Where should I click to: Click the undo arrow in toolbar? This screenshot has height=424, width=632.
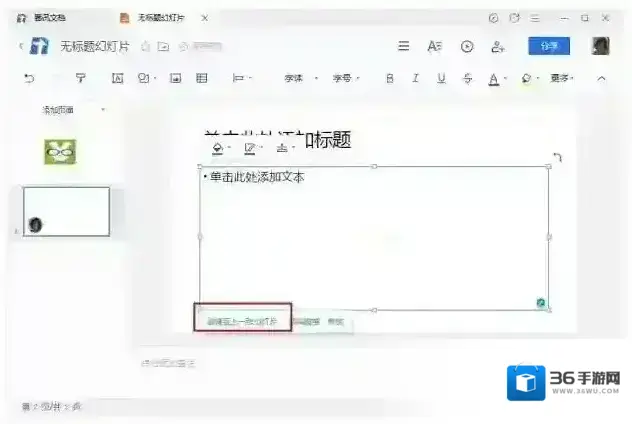[28, 78]
